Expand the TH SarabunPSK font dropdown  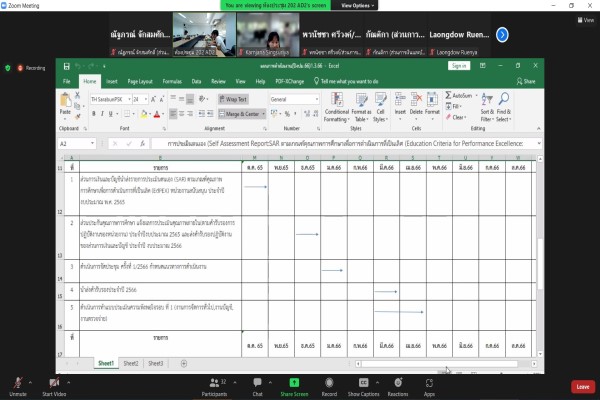coord(129,100)
